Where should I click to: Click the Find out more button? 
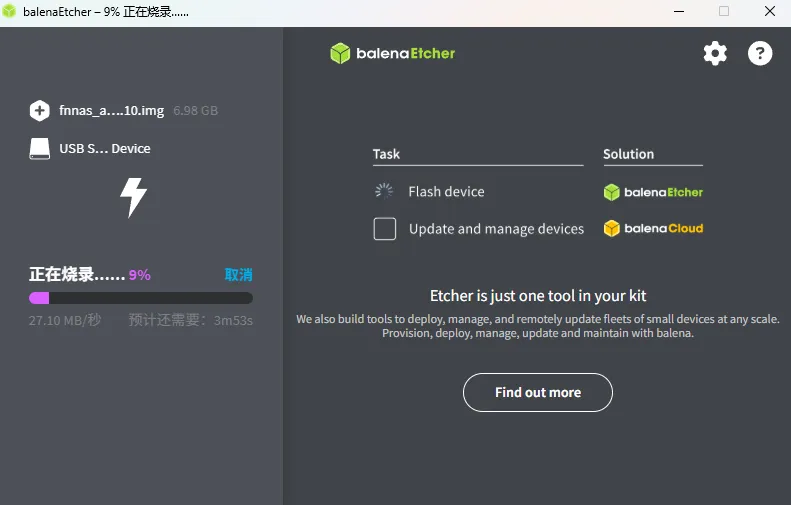click(x=538, y=392)
